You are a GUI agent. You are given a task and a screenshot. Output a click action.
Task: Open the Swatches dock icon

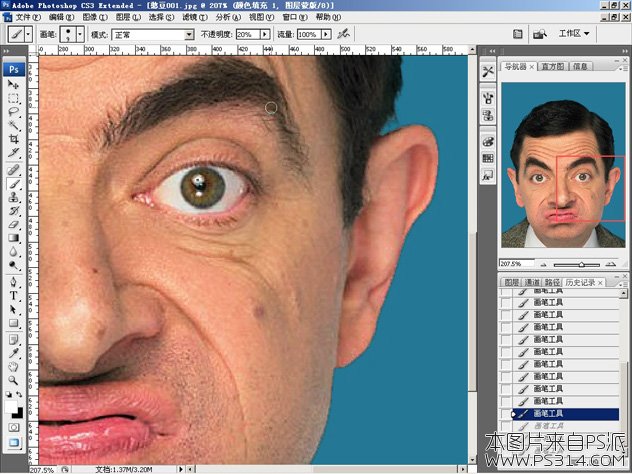488,158
